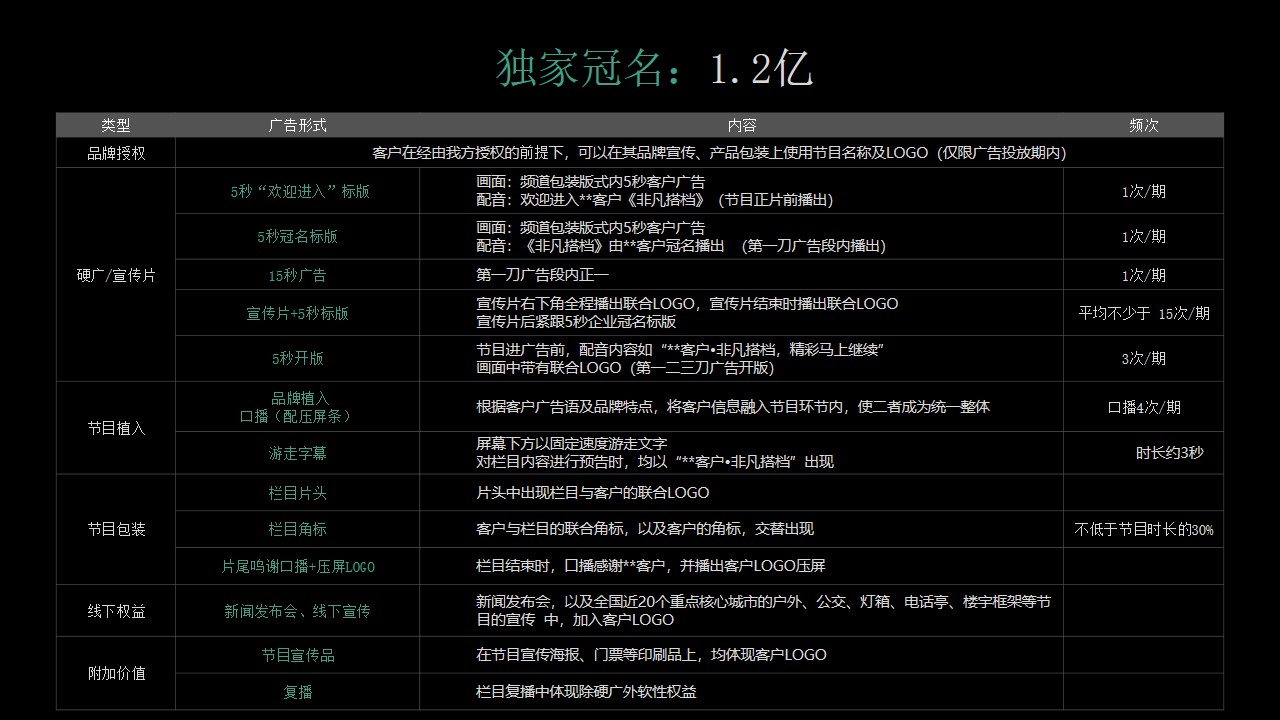Click the content starting 屏幕下方以固定速度游走文字
Viewport: 1280px width, 720px height.
[x=741, y=453]
